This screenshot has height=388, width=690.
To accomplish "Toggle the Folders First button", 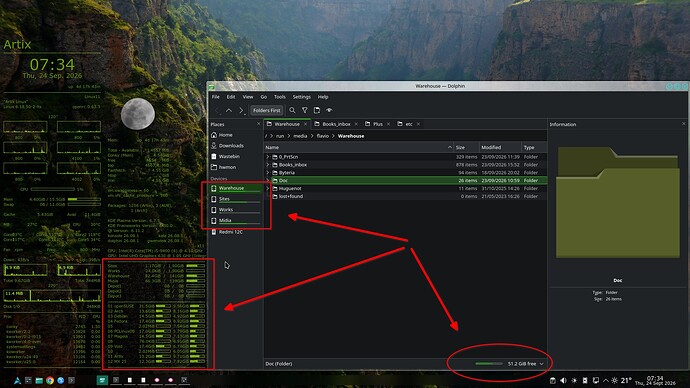I will (267, 110).
